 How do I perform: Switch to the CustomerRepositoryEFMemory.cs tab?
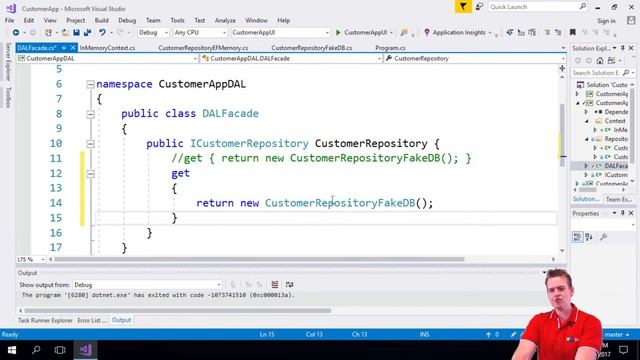(203, 48)
